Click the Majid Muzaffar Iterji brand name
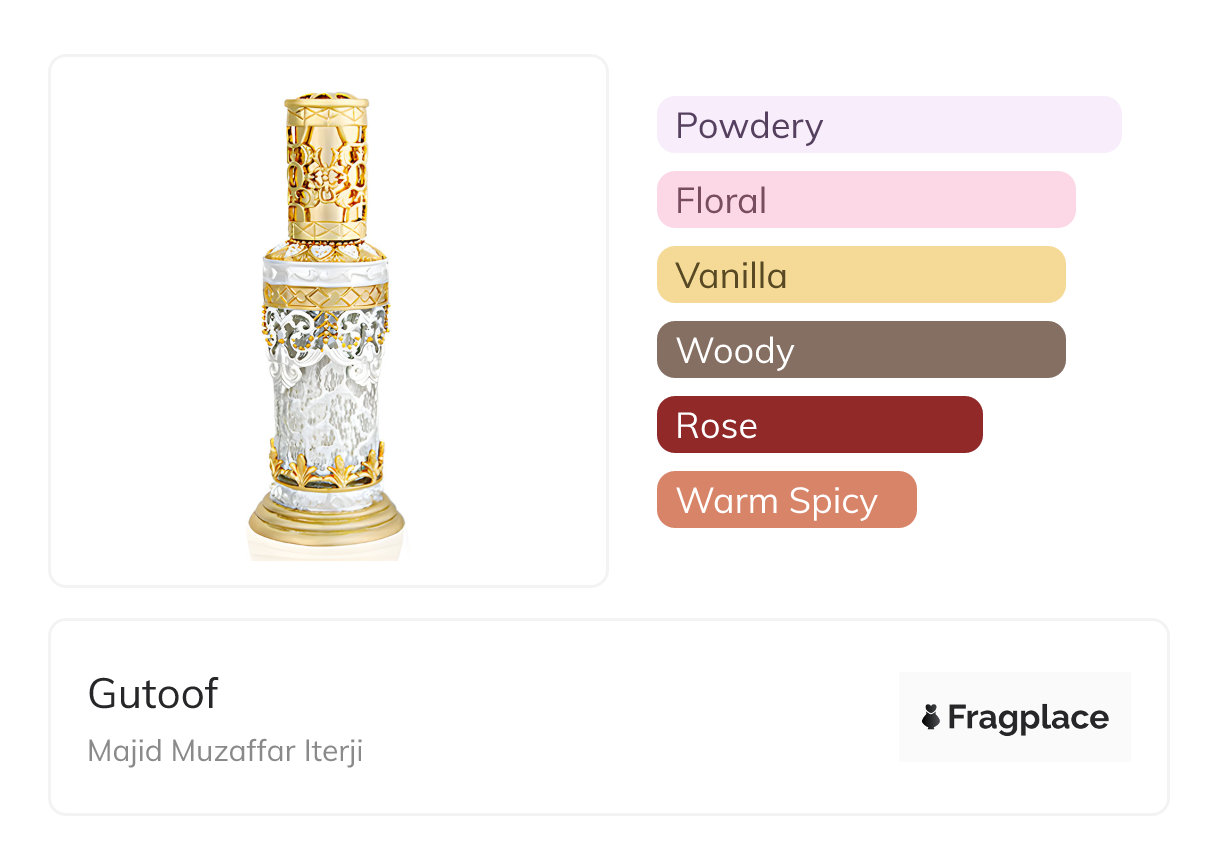Image resolution: width=1218 pixels, height=864 pixels. pyautogui.click(x=225, y=751)
